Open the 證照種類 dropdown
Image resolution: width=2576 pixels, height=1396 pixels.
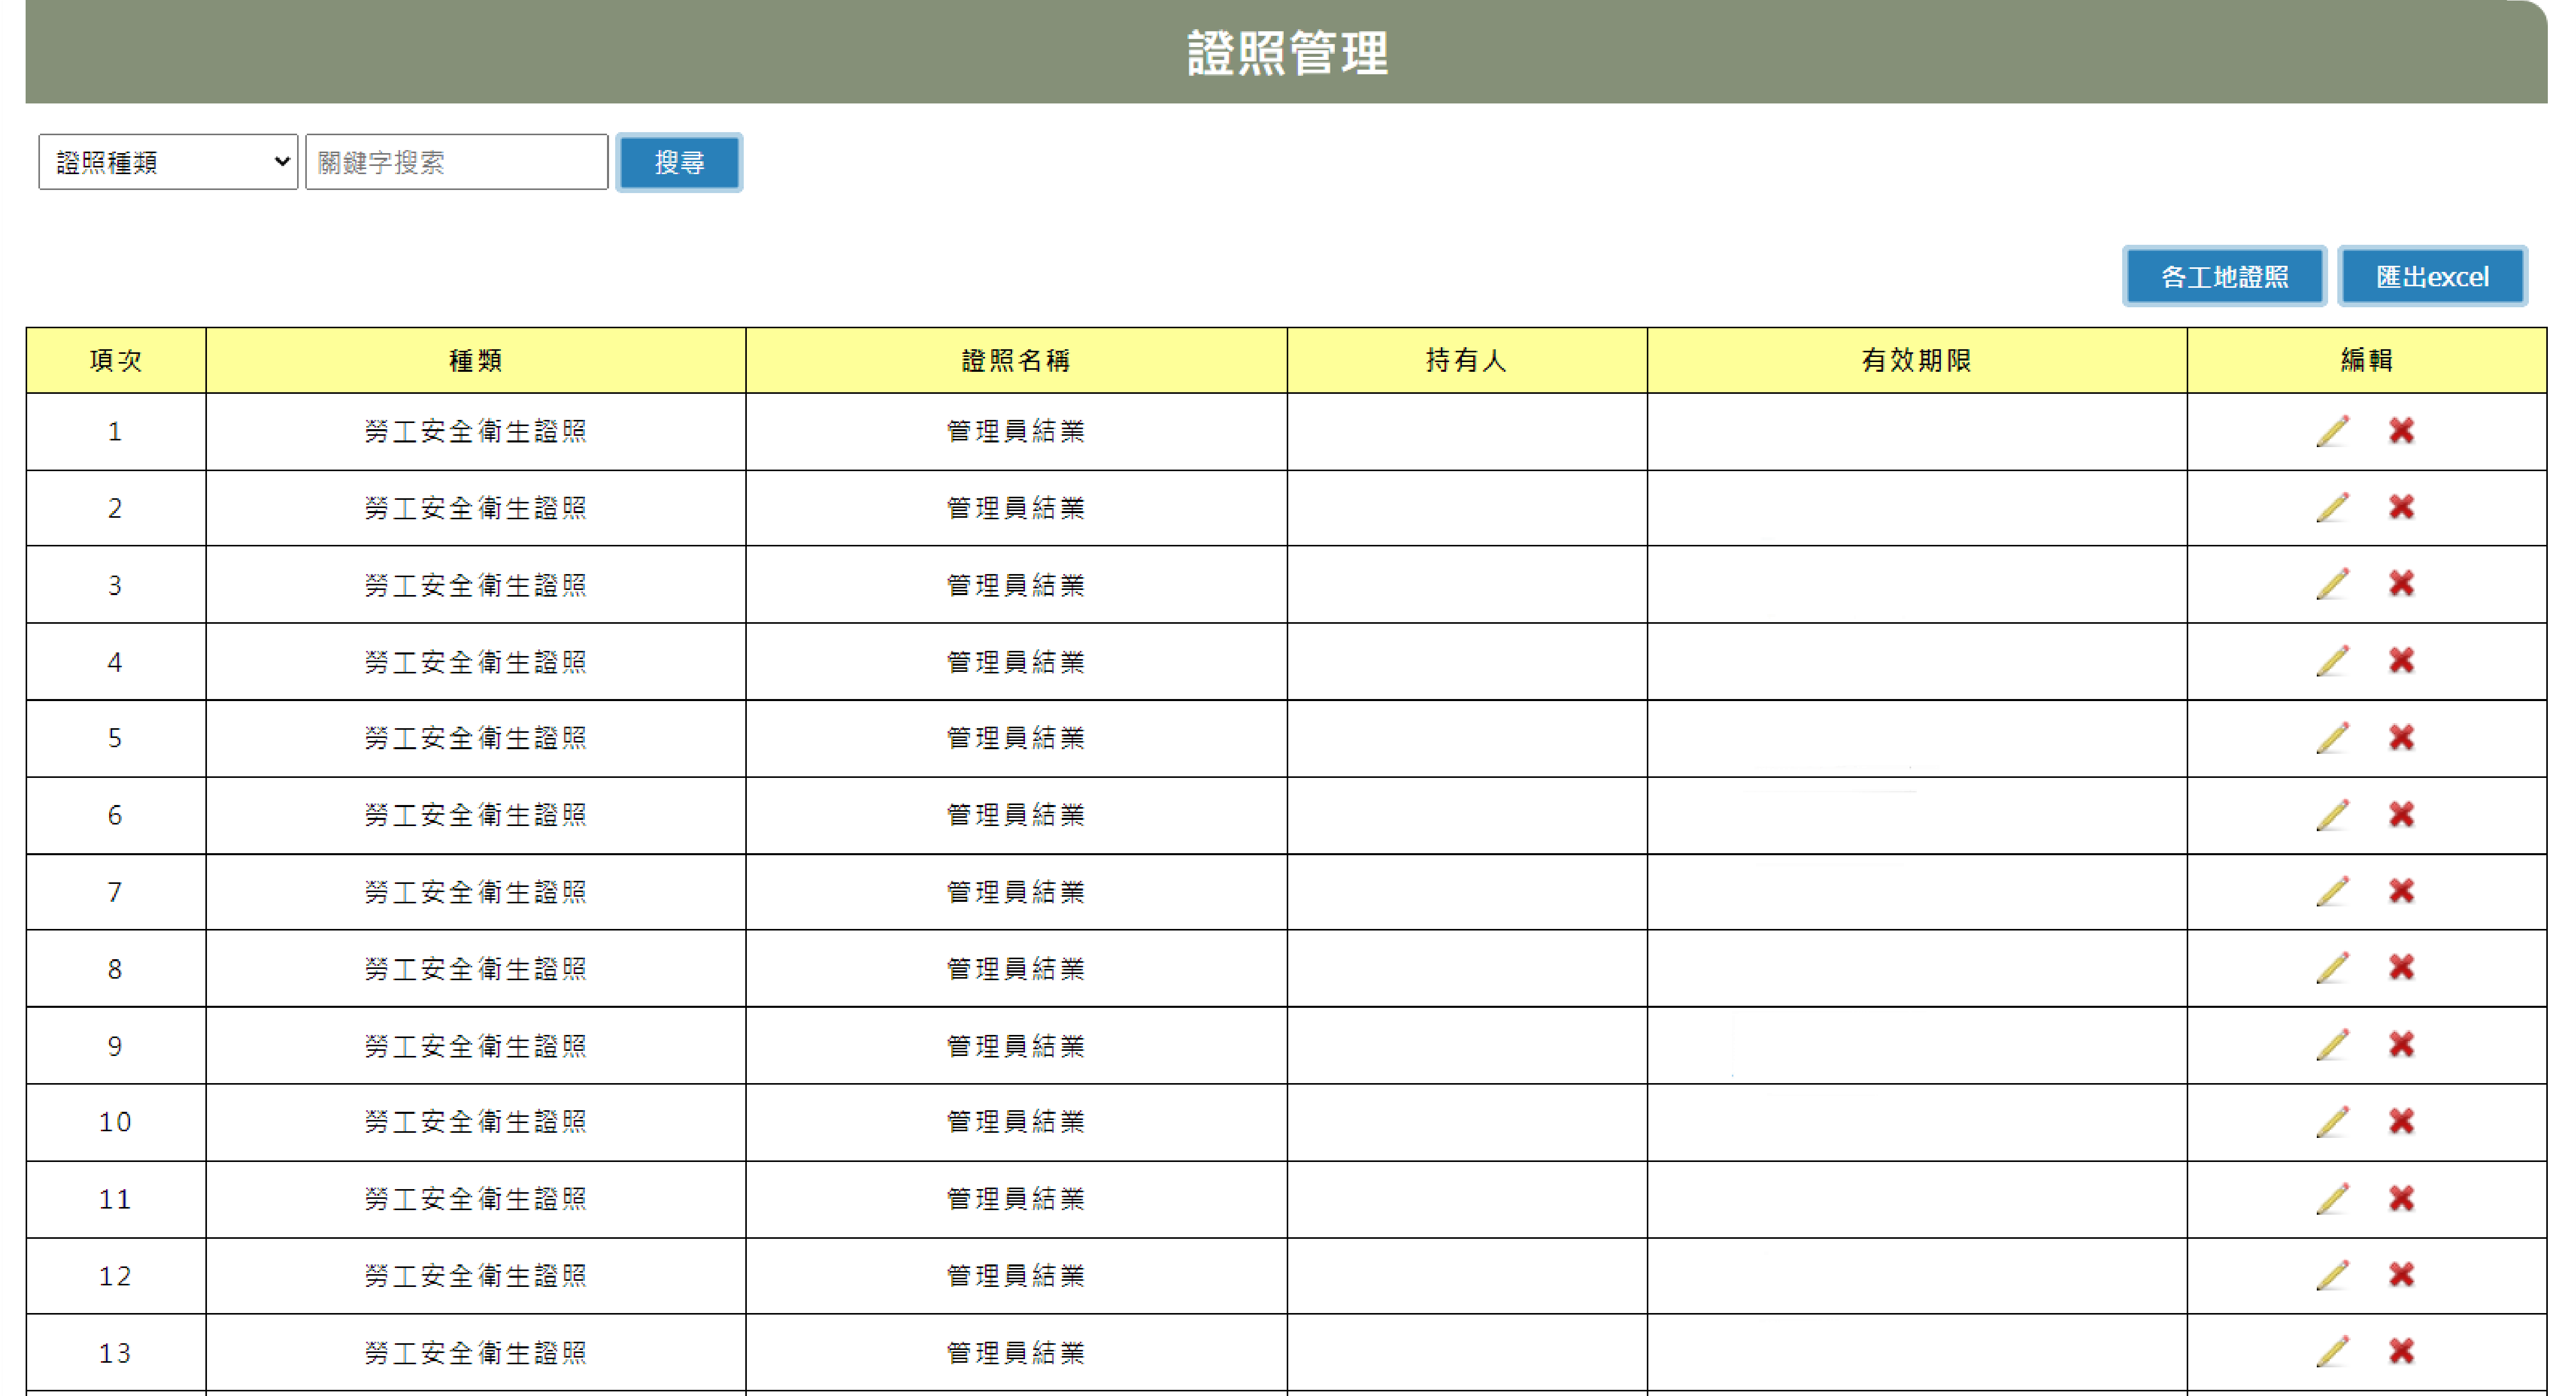pyautogui.click(x=168, y=162)
